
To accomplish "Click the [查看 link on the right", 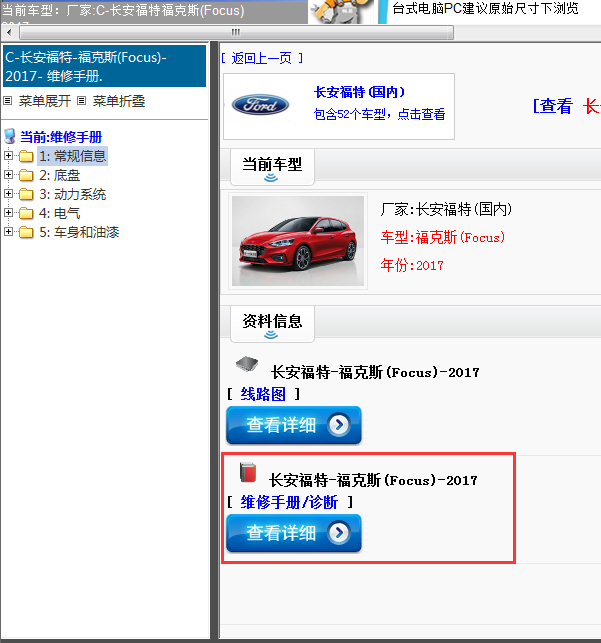I will [553, 106].
